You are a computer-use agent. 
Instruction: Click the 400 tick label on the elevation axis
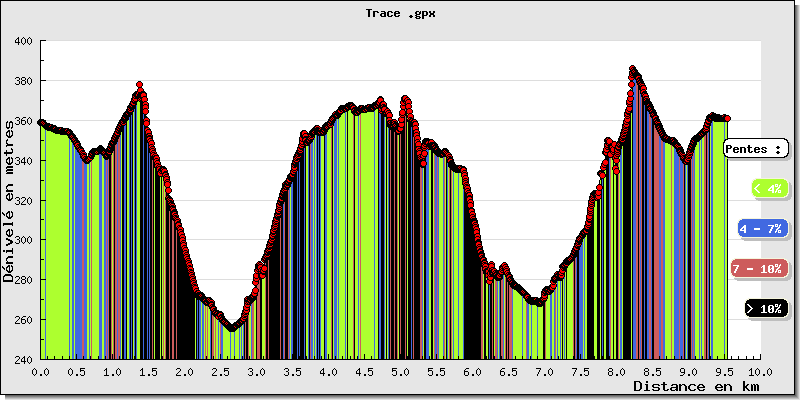pos(24,41)
